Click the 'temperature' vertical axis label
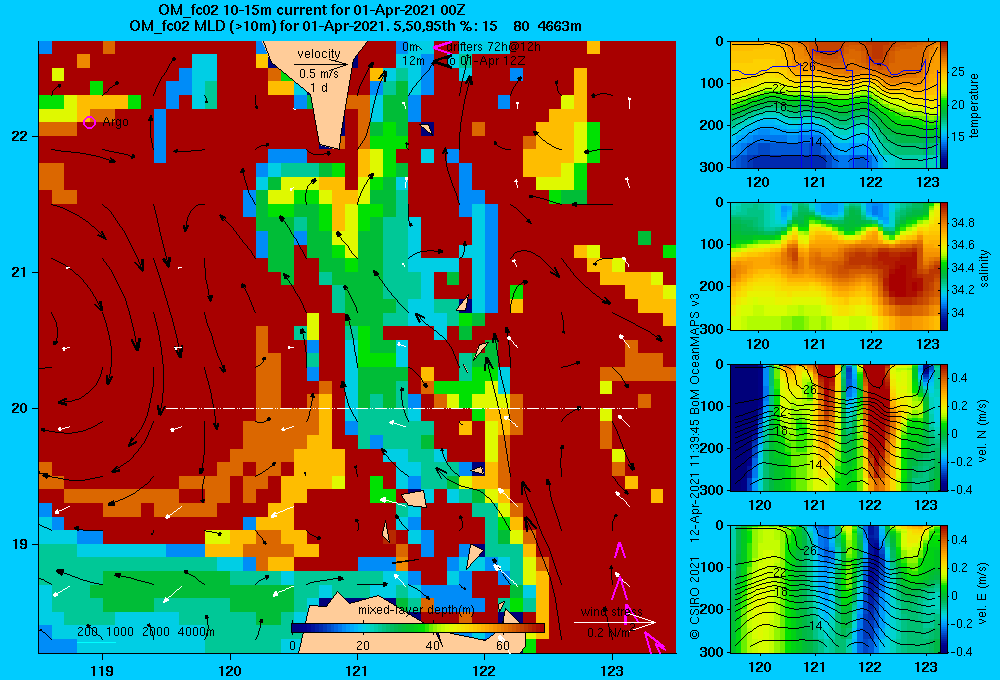Image resolution: width=1000 pixels, height=680 pixels. 974,105
